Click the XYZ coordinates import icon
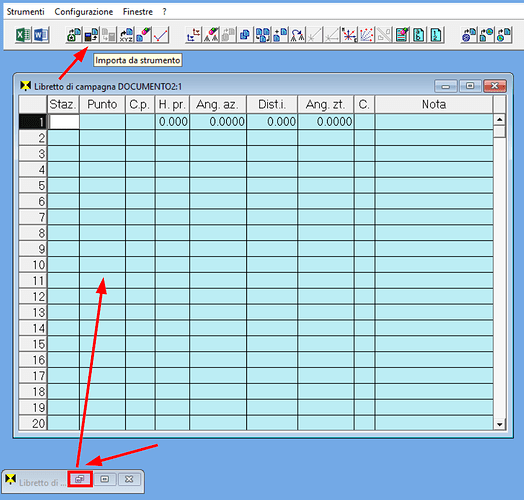Screen dimensions: 524x500 pos(126,35)
